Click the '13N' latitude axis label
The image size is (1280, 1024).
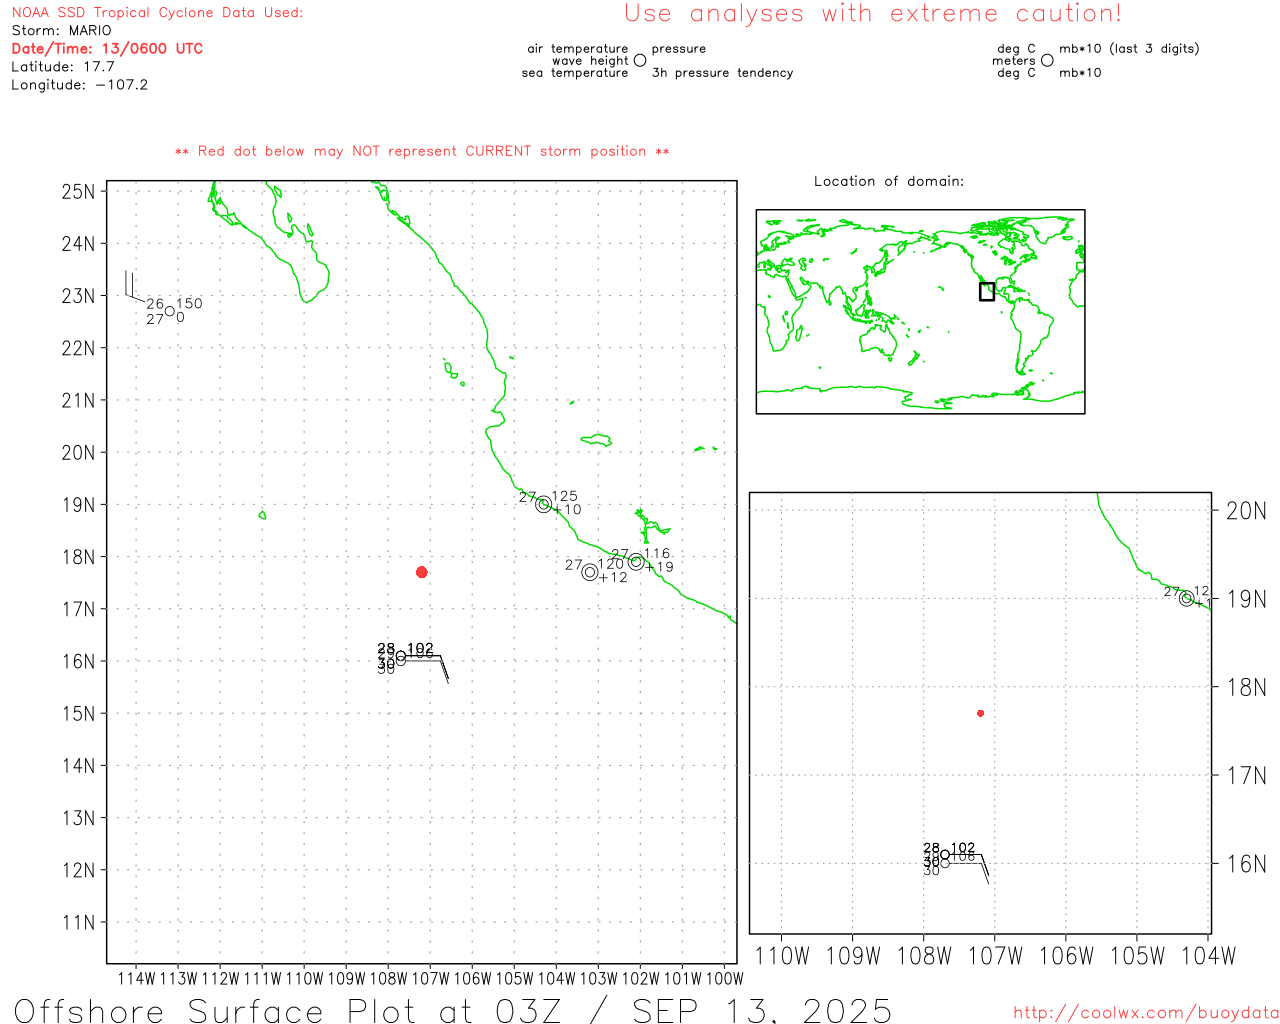79,818
